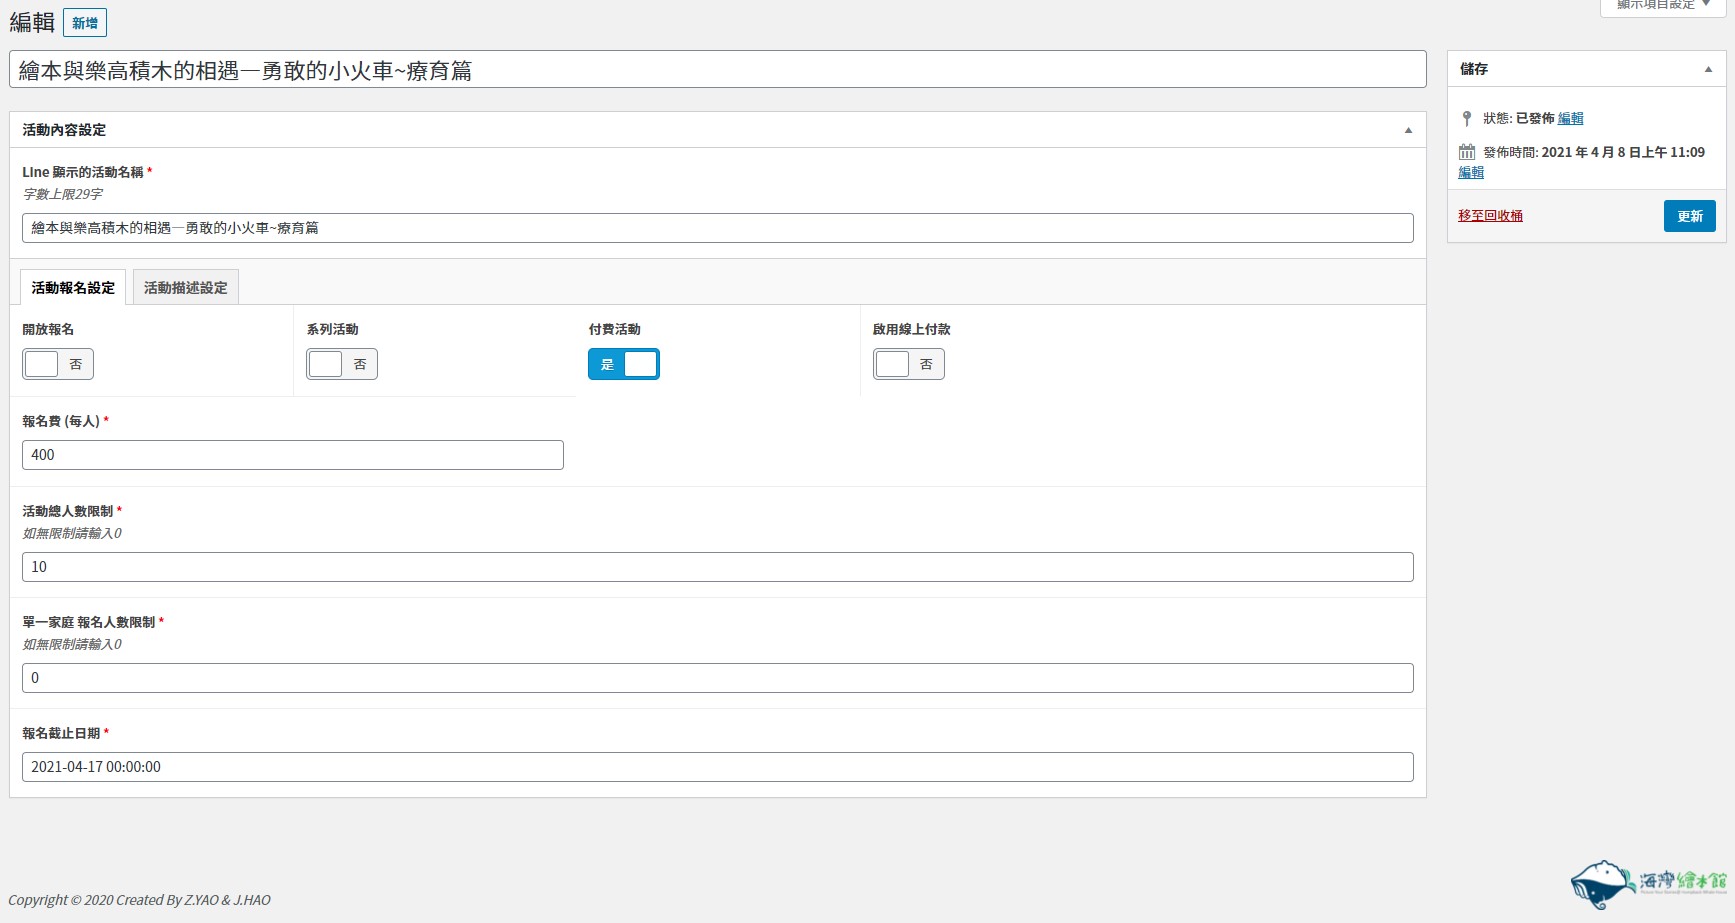
Task: Click 編輯 link beside 狀態 已發佈
Action: (x=1570, y=119)
